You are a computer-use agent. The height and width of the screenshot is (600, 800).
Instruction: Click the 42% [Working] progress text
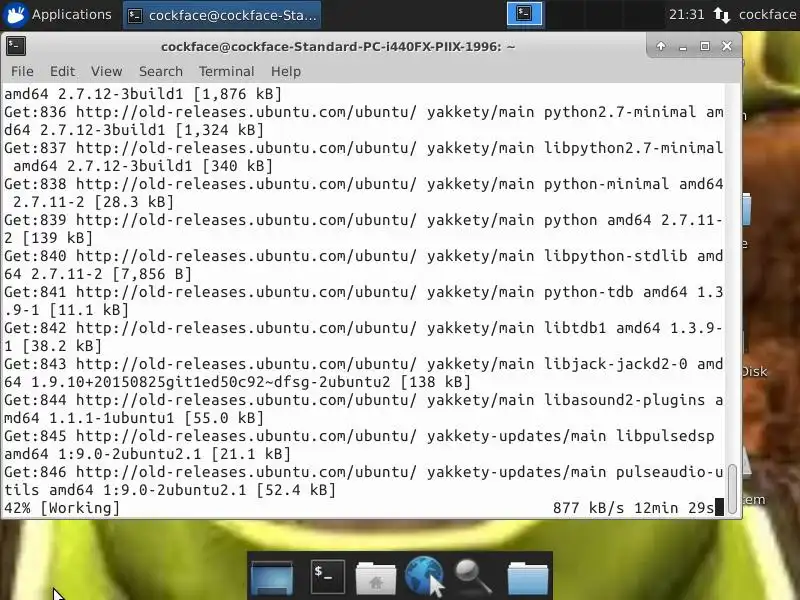coord(62,508)
